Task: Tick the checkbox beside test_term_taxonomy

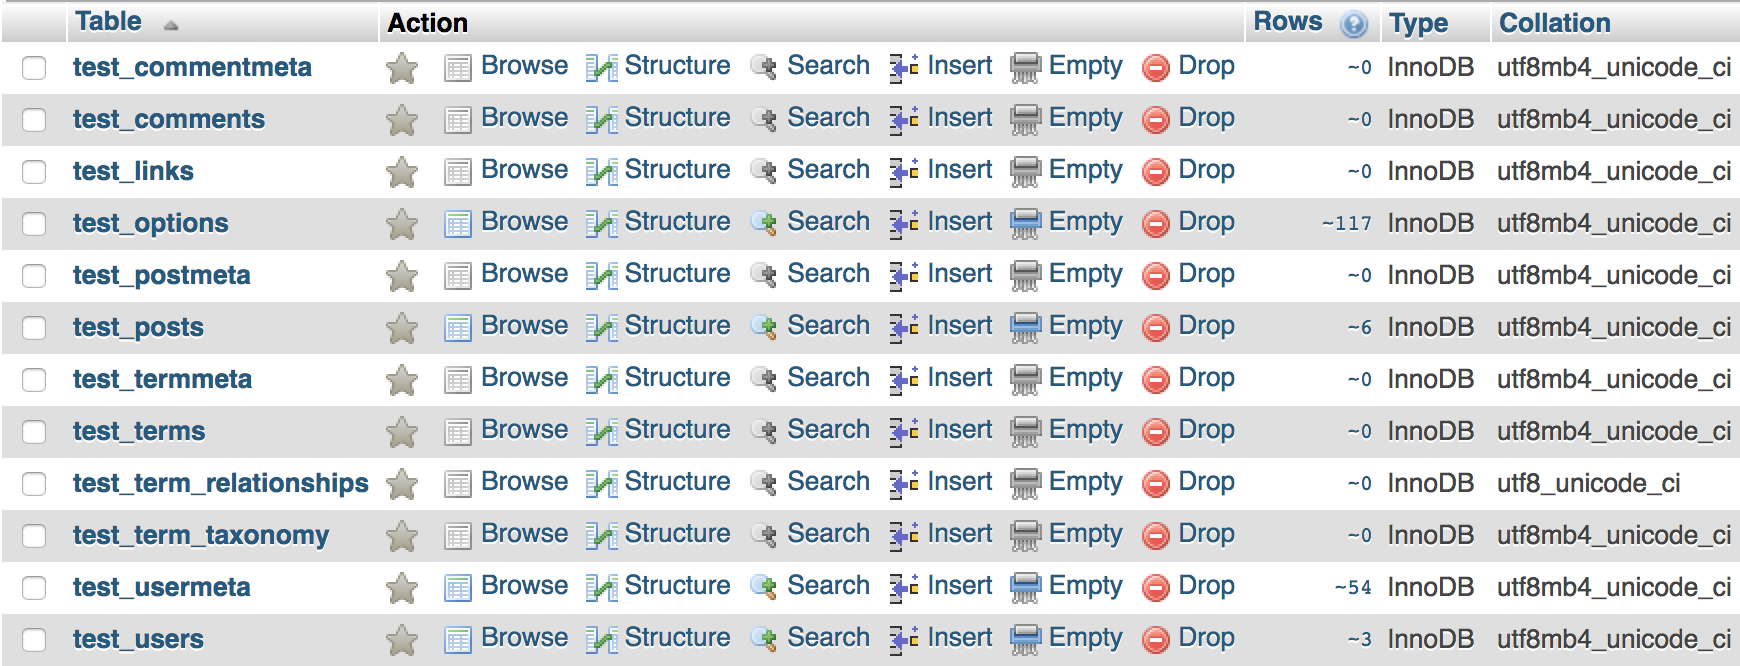Action: click(x=34, y=536)
